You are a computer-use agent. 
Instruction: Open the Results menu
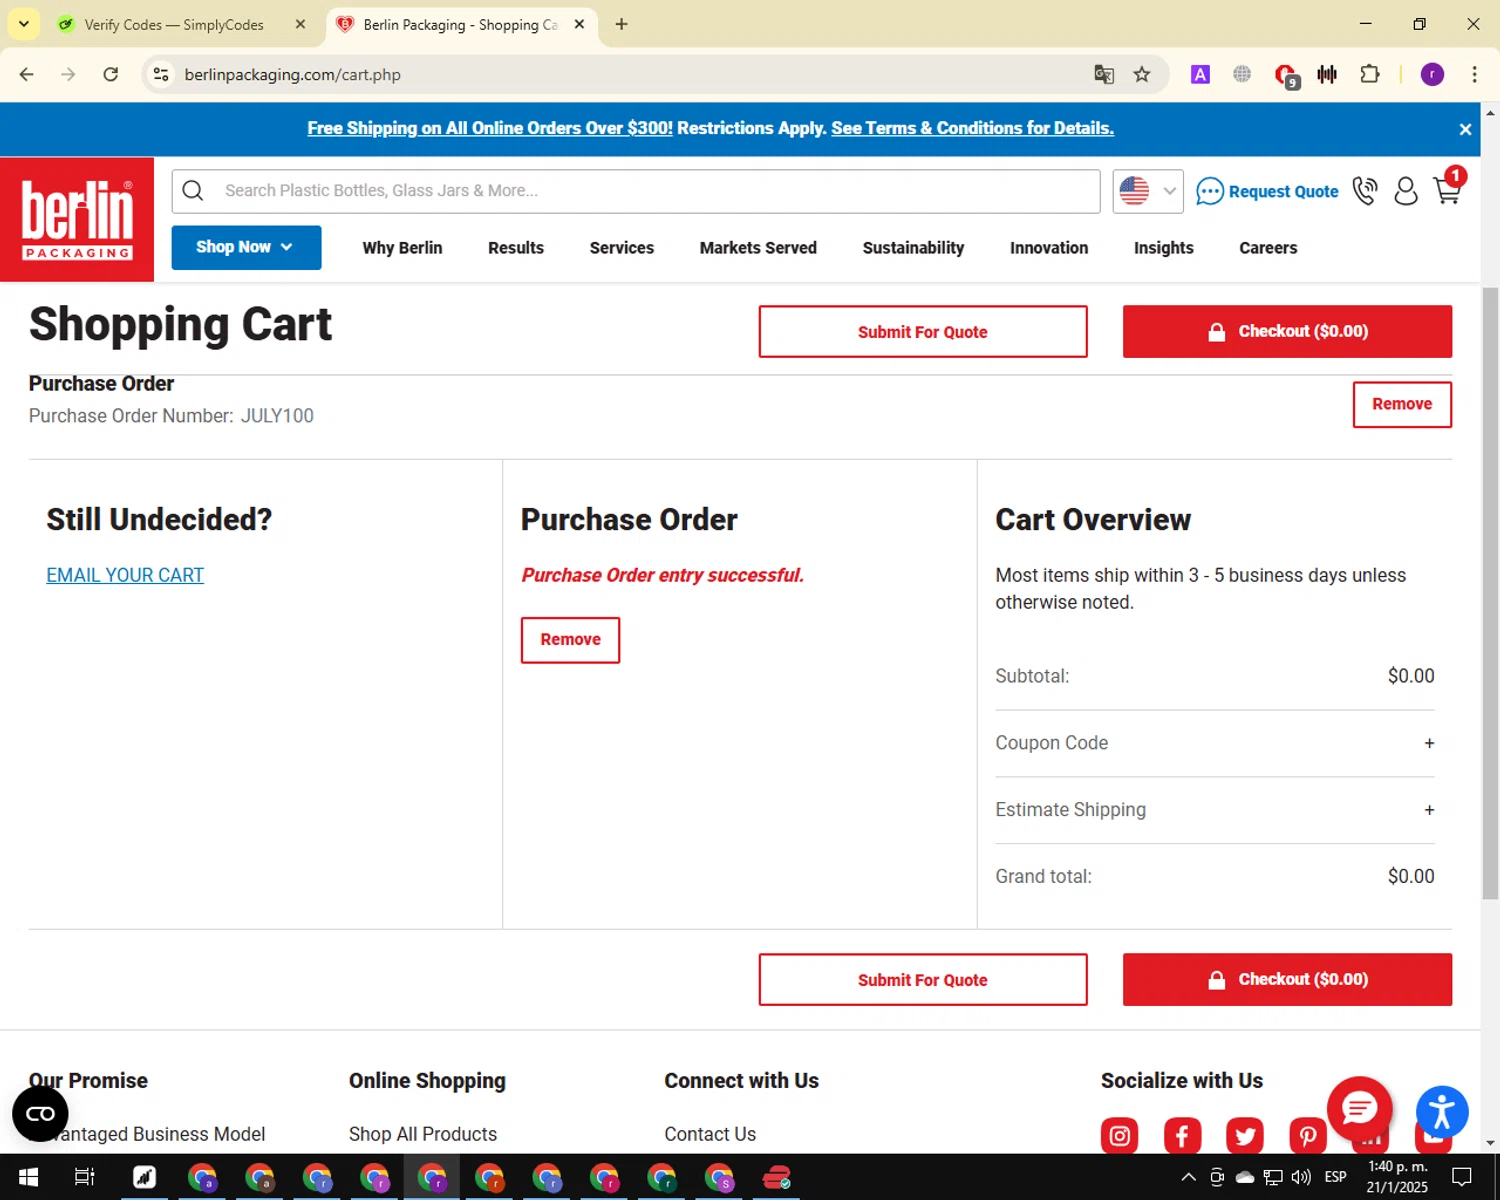tap(516, 248)
